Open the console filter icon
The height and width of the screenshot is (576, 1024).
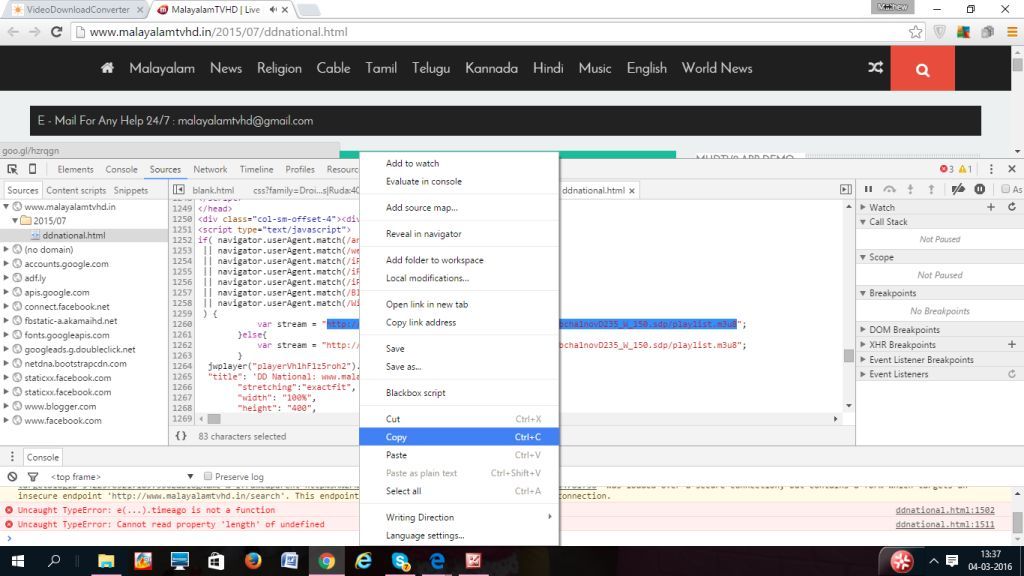(33, 476)
